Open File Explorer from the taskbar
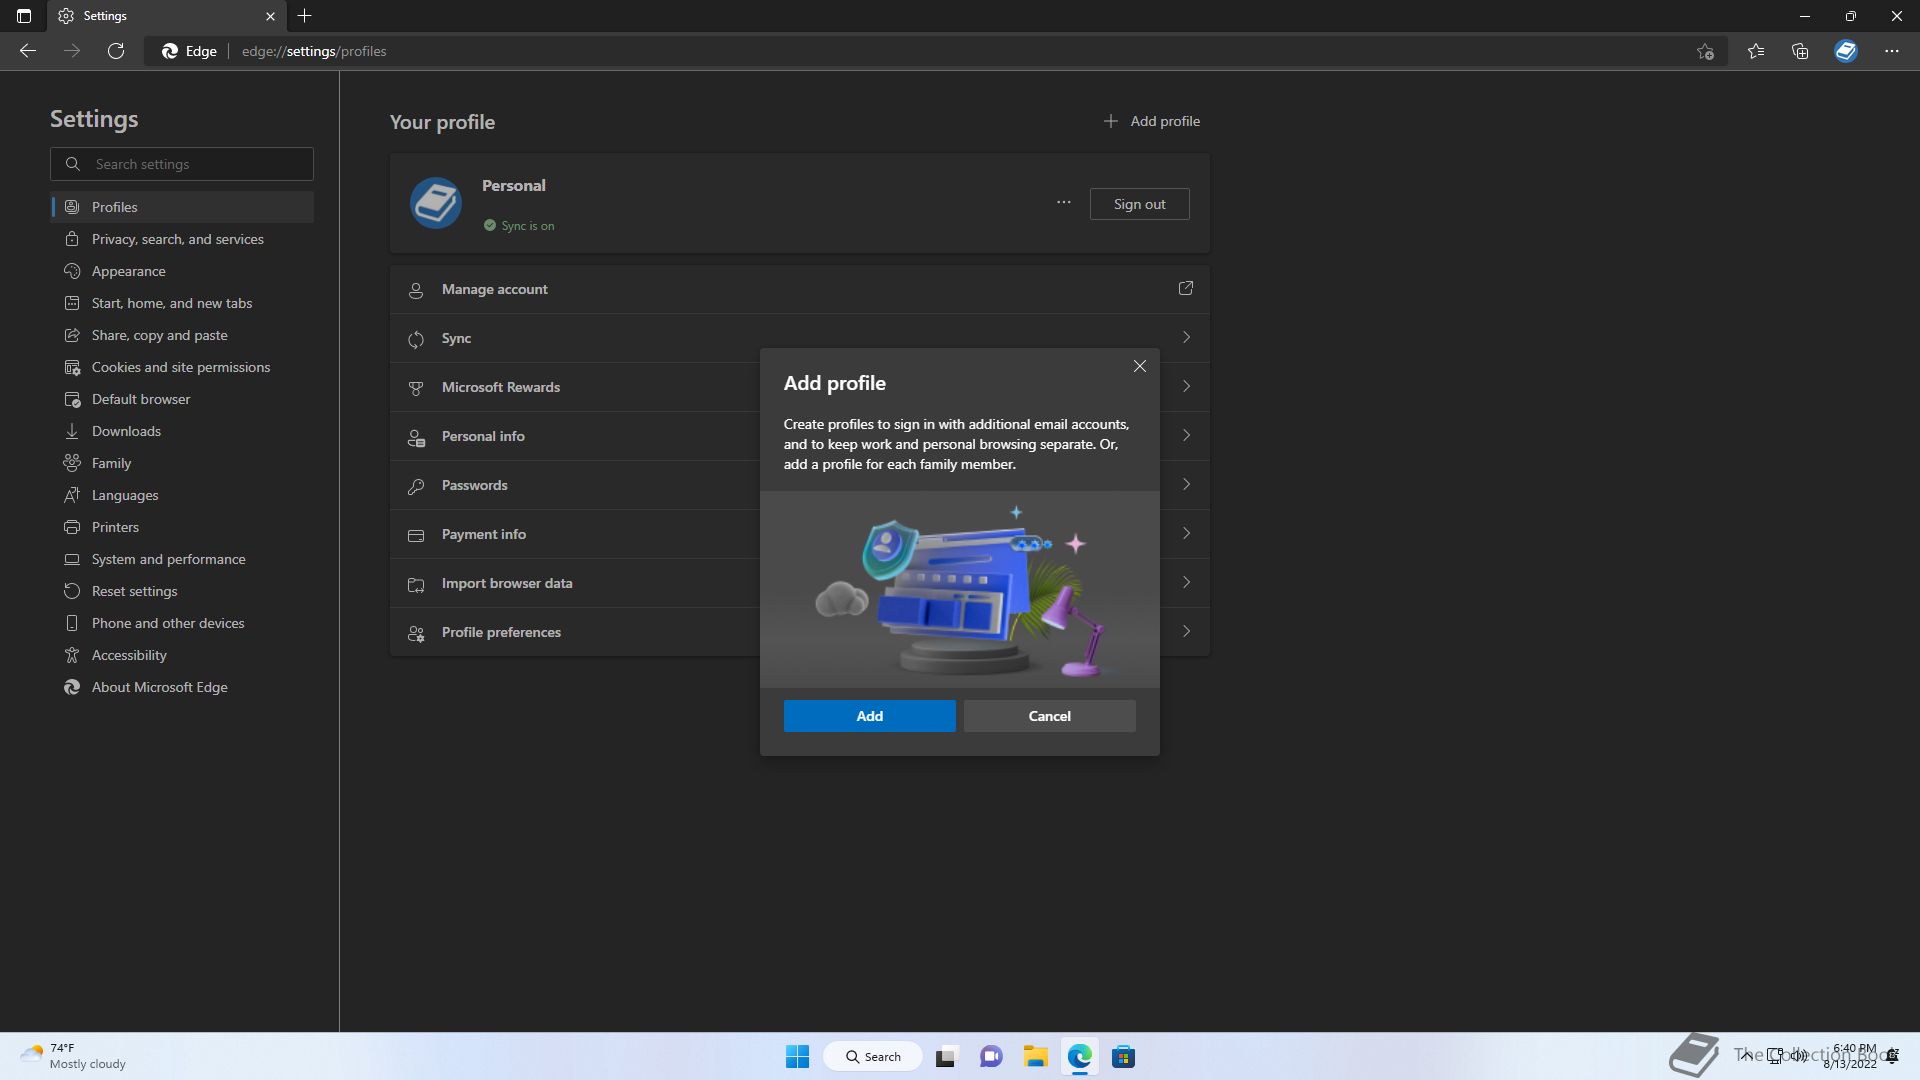The width and height of the screenshot is (1920, 1080). tap(1035, 1057)
